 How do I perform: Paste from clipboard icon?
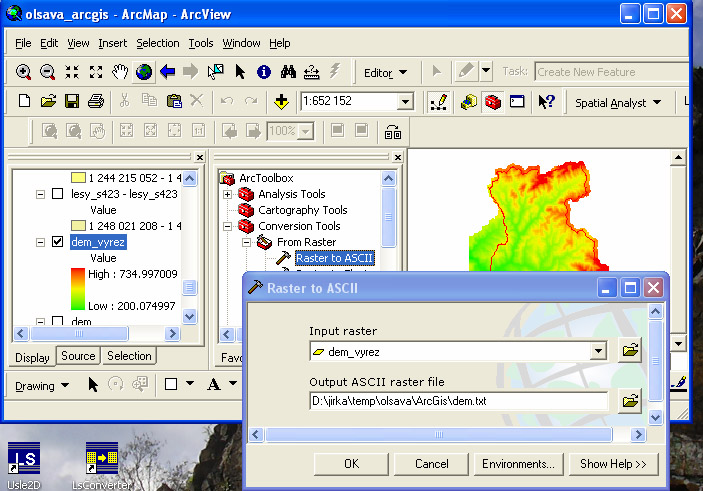(x=174, y=101)
